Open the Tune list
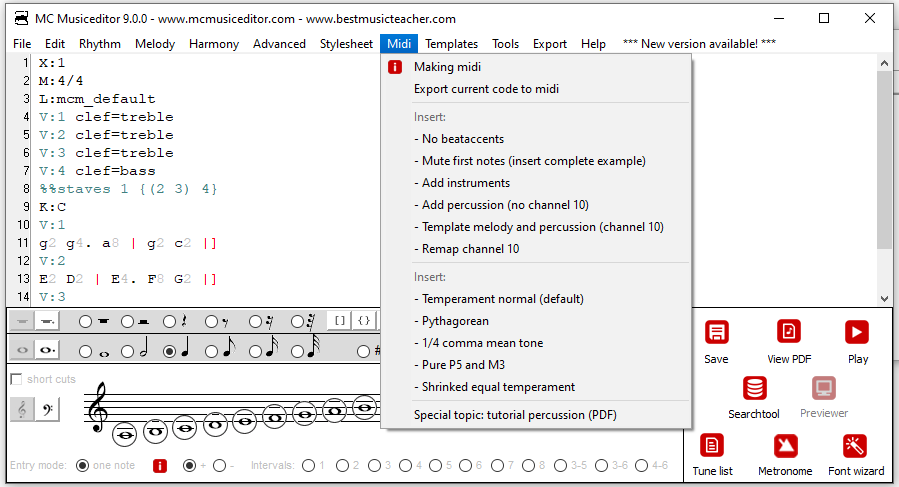 [712, 445]
